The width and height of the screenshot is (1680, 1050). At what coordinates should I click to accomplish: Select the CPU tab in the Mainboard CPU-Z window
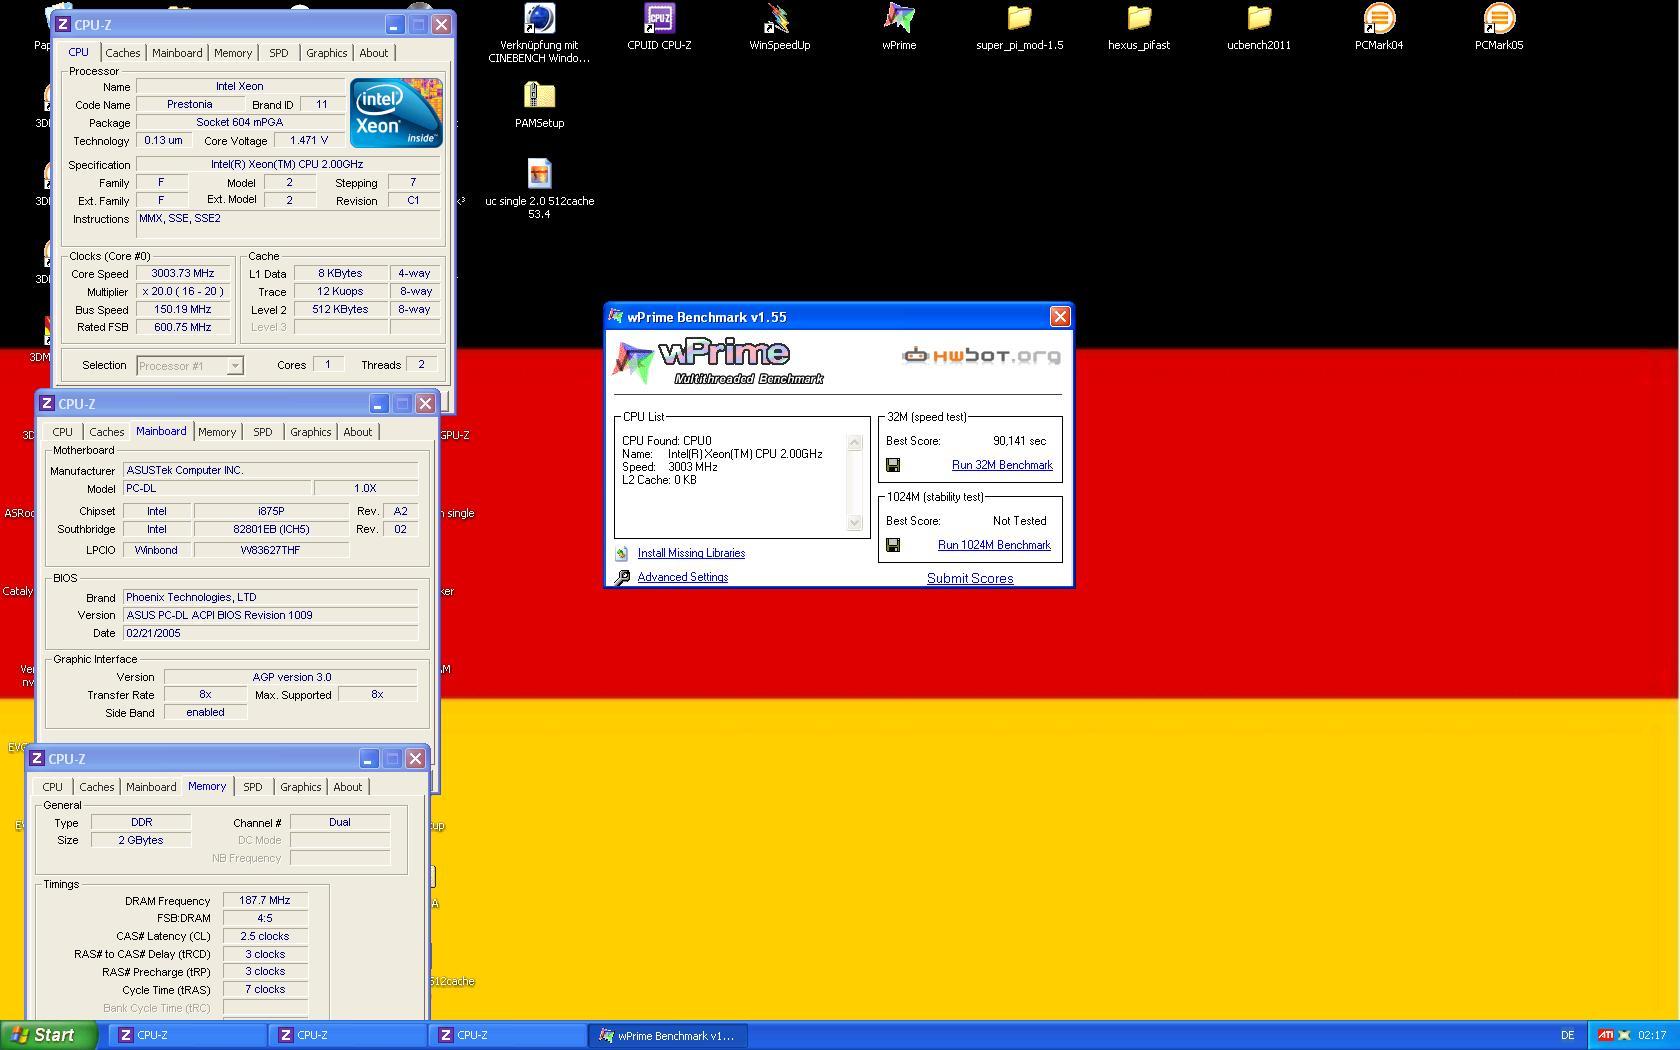pos(62,432)
